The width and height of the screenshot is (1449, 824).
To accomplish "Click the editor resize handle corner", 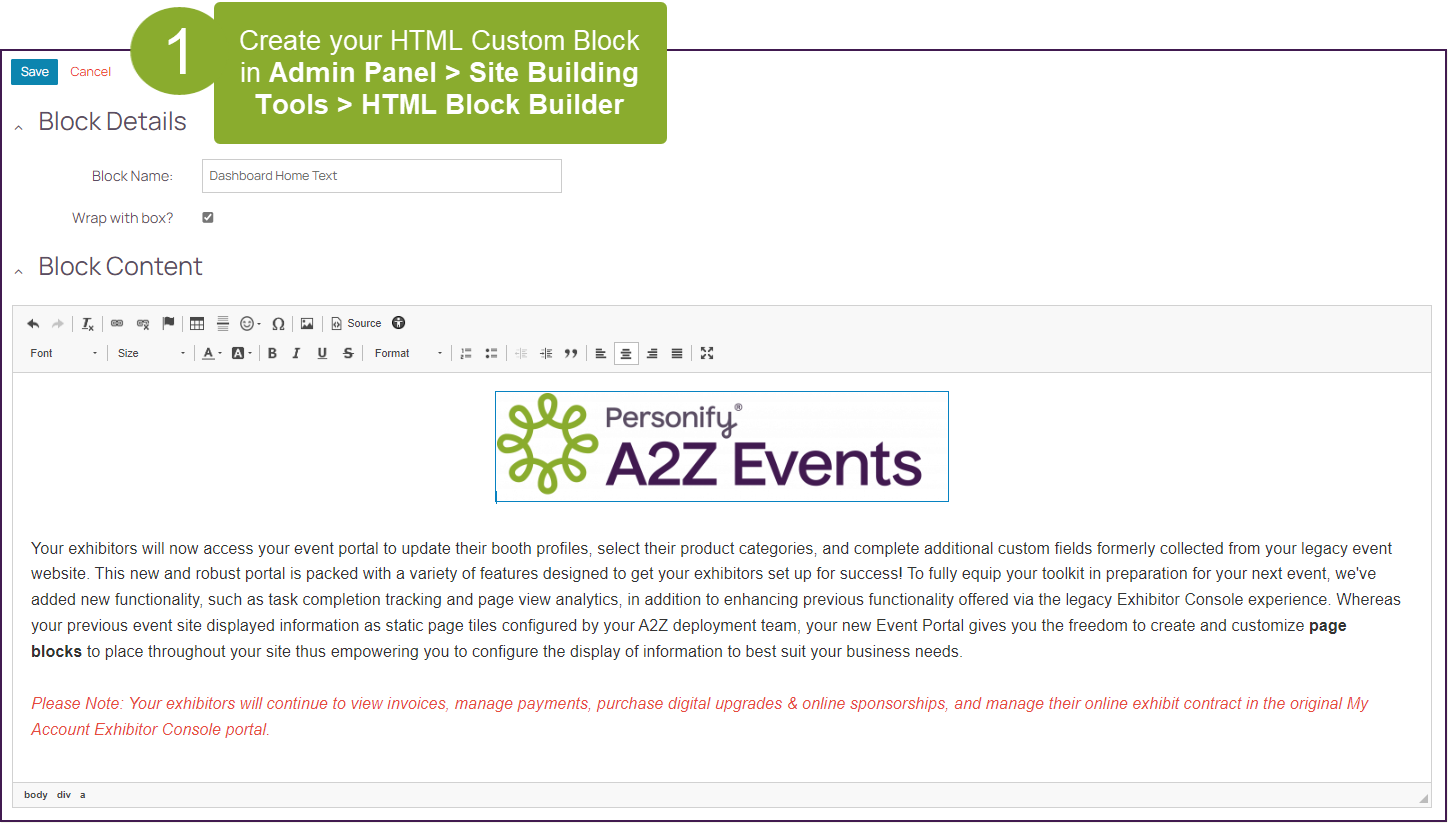I will [x=1424, y=798].
